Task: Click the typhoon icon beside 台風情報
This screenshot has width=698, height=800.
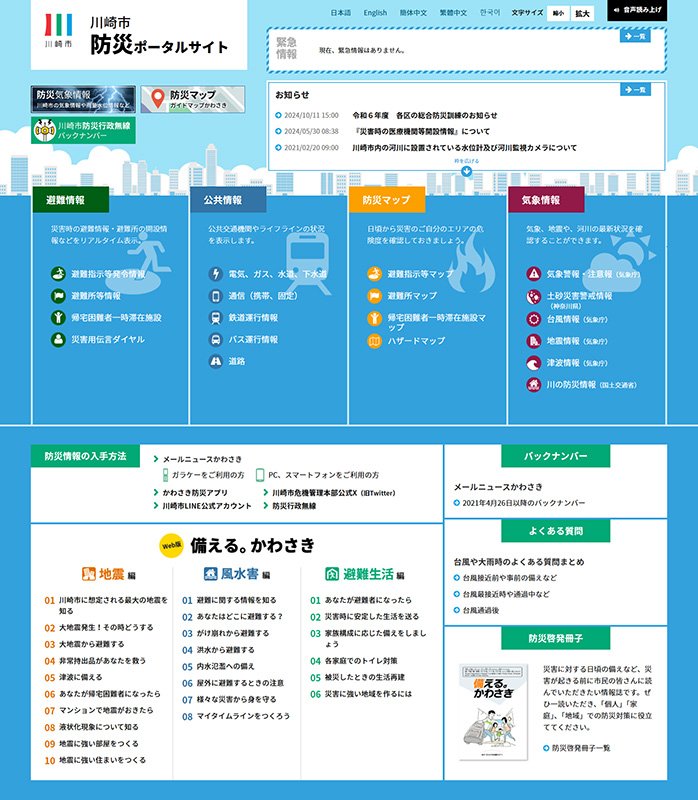Action: (x=534, y=319)
